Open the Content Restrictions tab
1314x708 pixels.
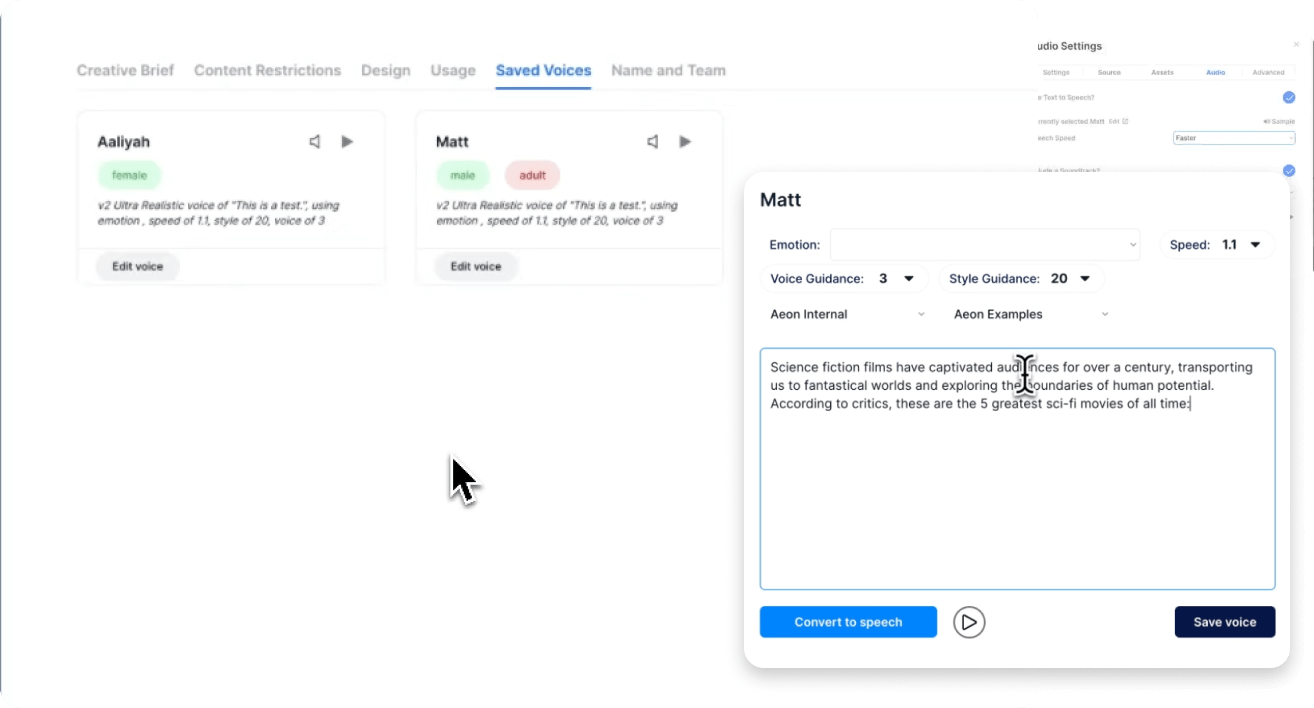click(267, 70)
